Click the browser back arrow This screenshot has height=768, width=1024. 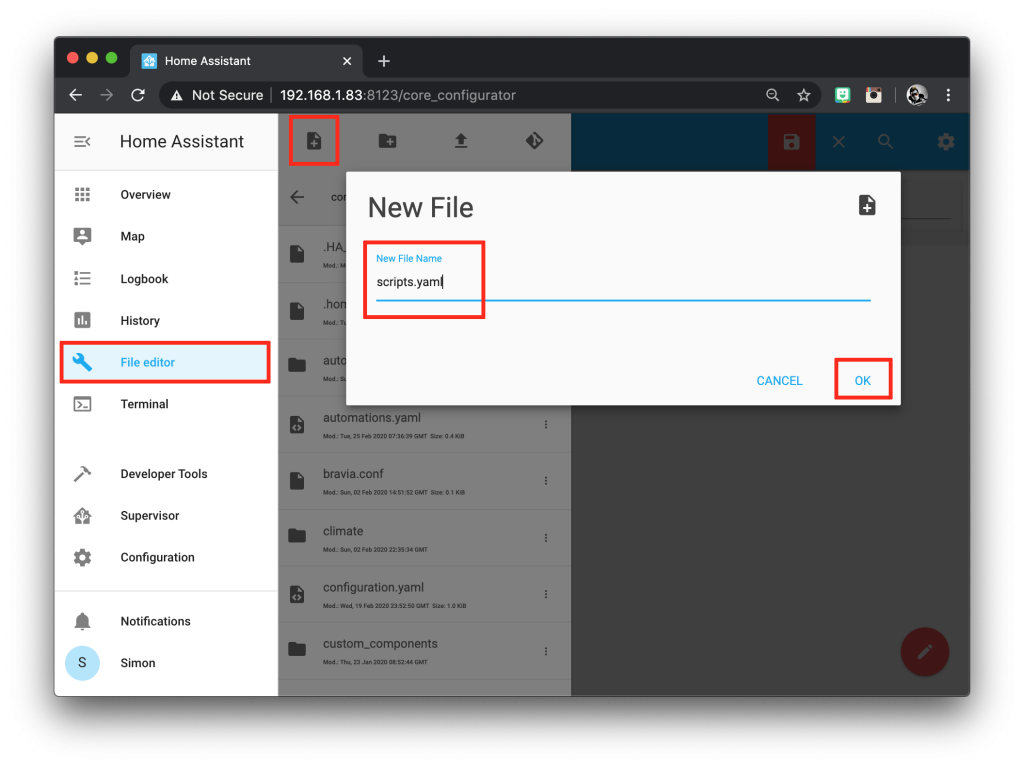pyautogui.click(x=76, y=95)
